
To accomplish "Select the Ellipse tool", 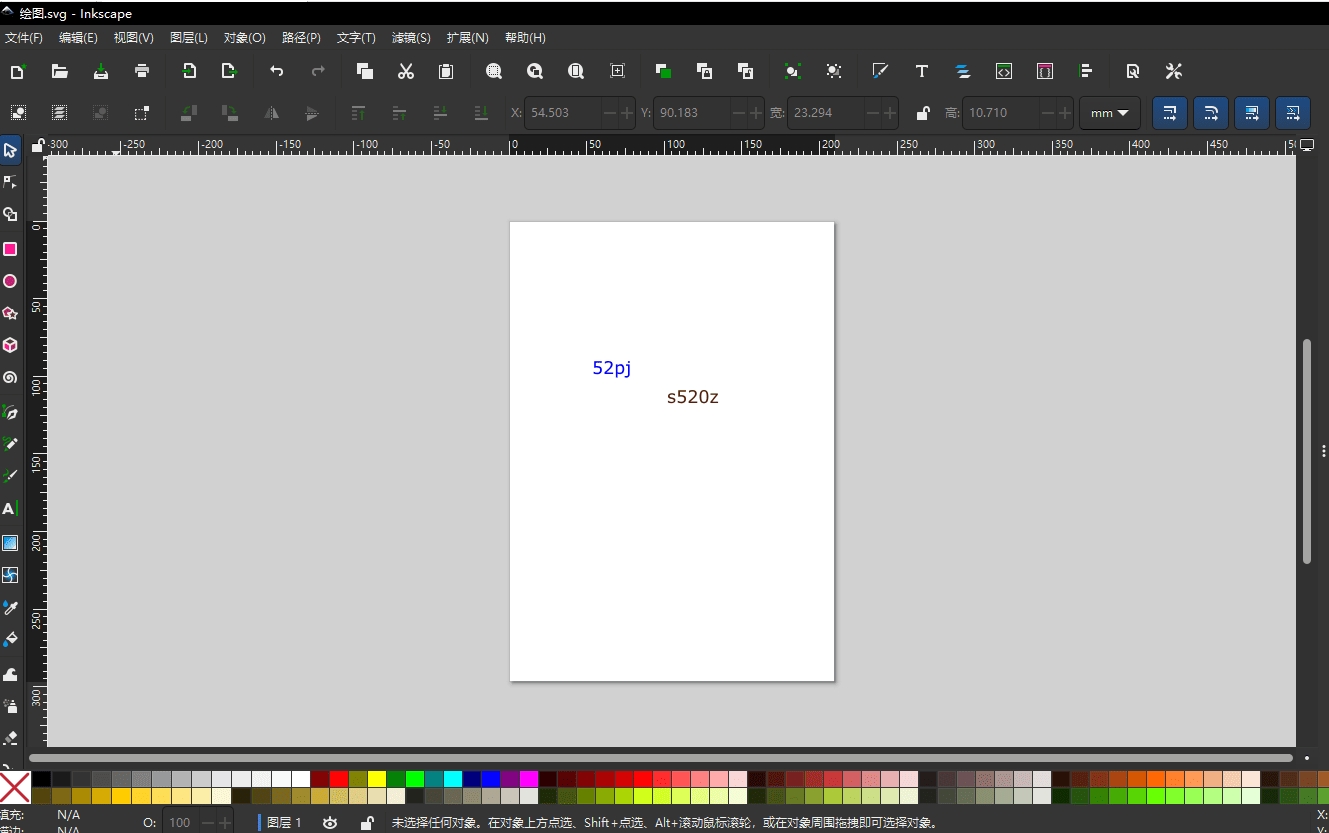I will click(x=10, y=282).
